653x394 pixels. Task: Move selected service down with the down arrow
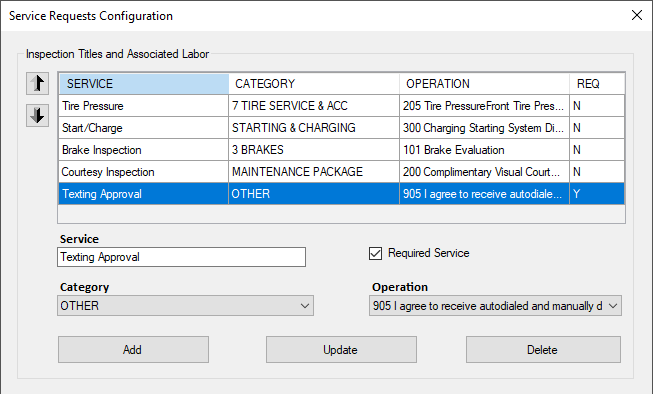(x=37, y=115)
